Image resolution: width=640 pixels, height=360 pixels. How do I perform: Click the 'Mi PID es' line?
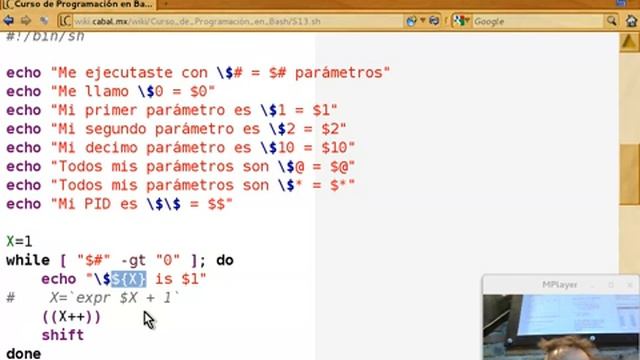(119, 204)
